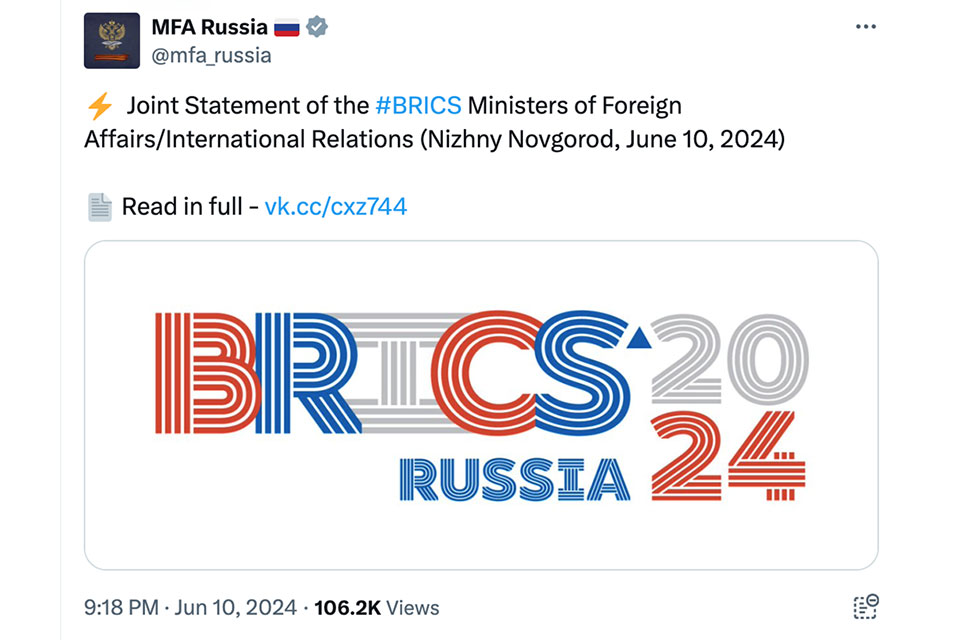This screenshot has height=640, width=960.
Task: Visit the @mfa_russia handle link
Action: click(211, 56)
